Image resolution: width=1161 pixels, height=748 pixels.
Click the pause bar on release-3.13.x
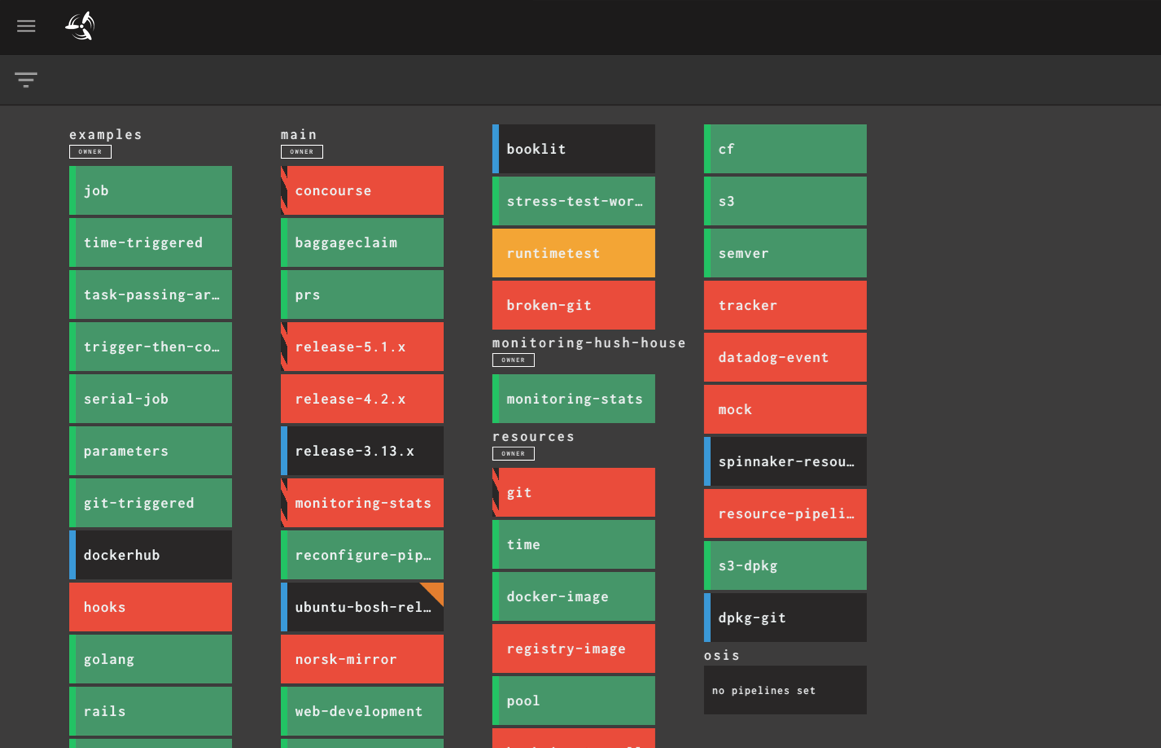pos(284,450)
